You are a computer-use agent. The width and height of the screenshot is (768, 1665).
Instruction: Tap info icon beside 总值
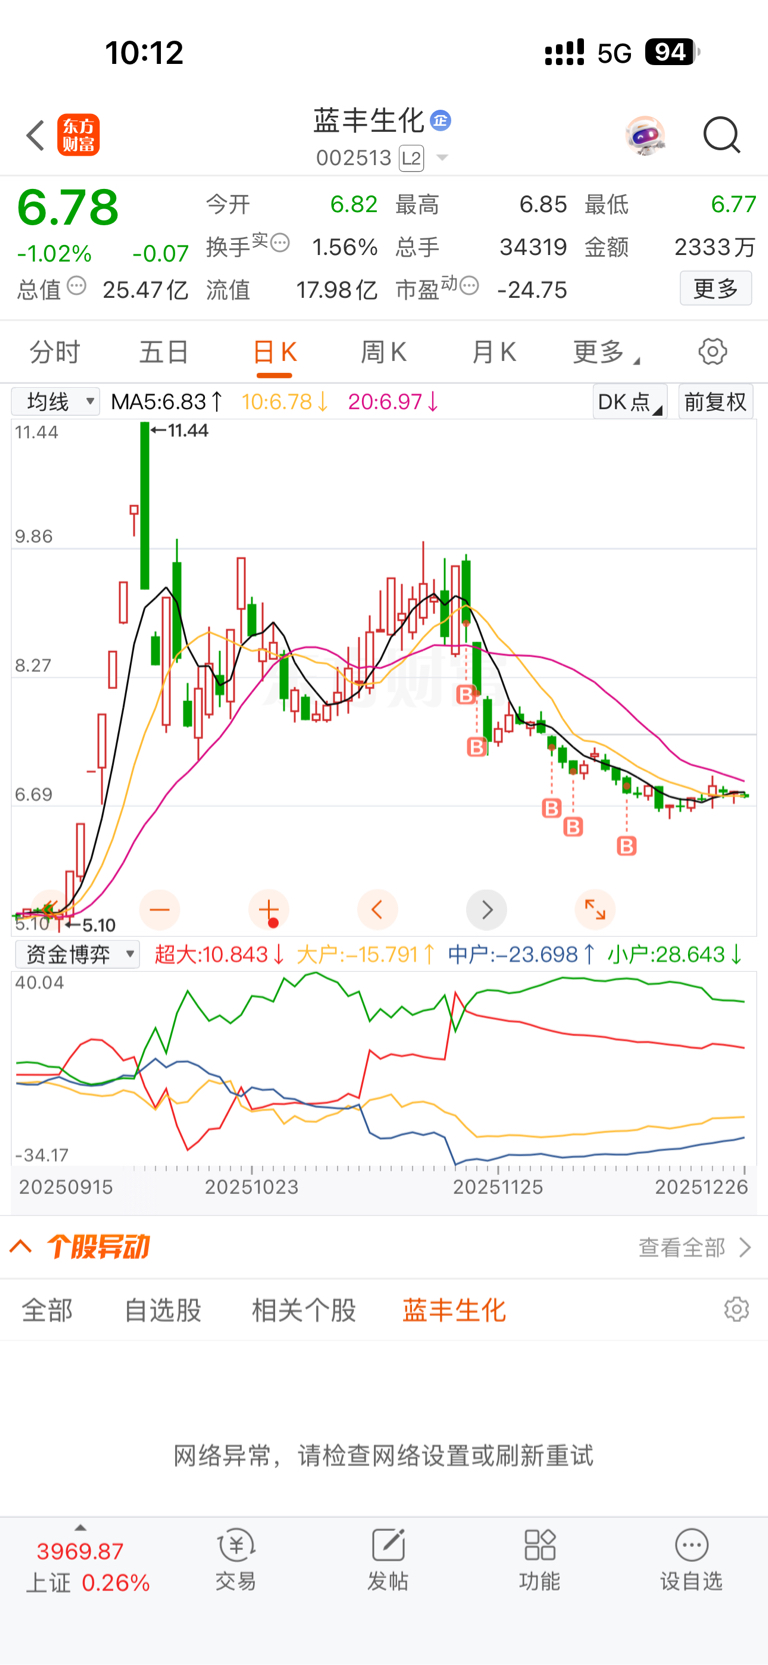(x=76, y=287)
